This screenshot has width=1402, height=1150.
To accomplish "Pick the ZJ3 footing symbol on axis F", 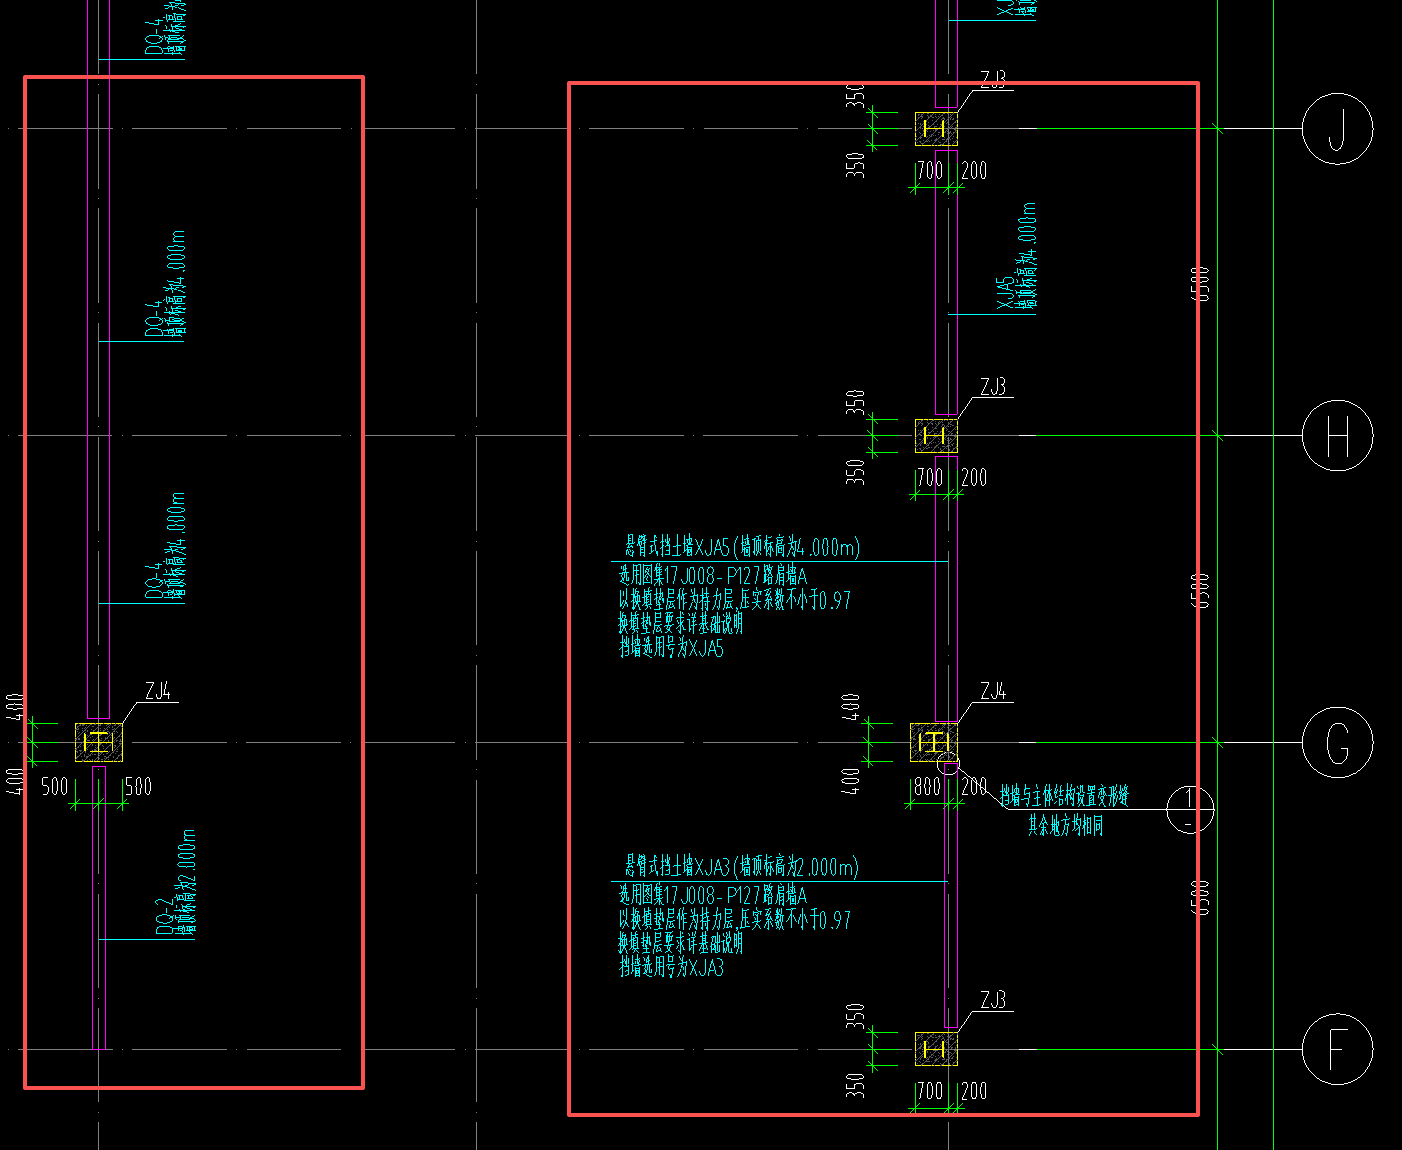I will coord(936,1049).
